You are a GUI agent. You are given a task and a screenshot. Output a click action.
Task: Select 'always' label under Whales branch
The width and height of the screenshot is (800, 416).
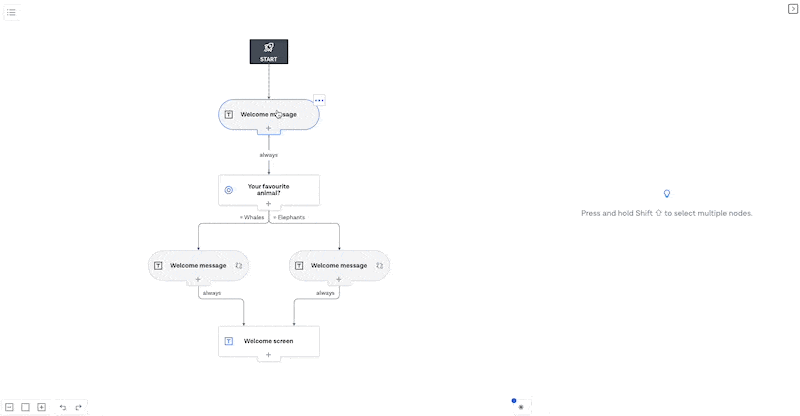[212, 293]
